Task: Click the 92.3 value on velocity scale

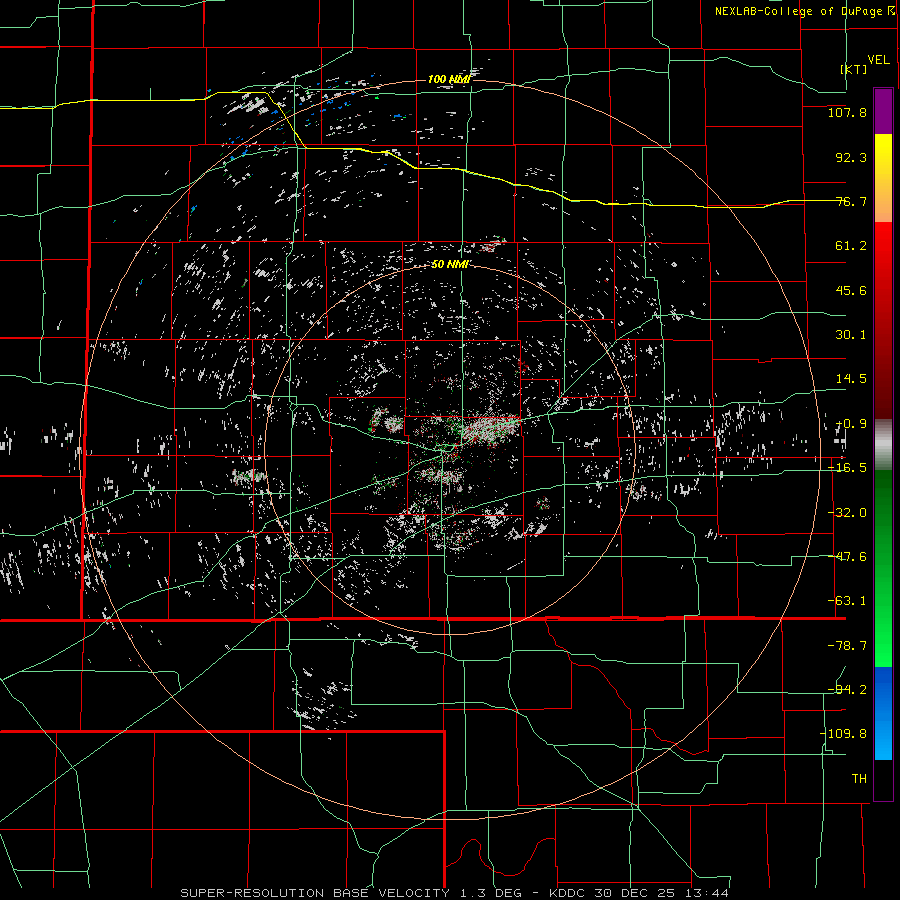Action: click(851, 157)
